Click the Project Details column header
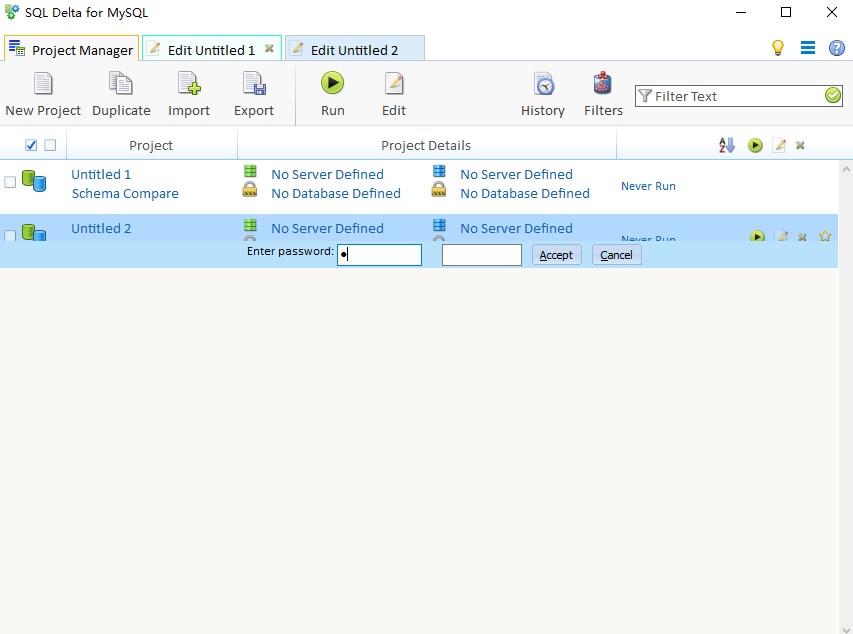This screenshot has height=634, width=853. click(426, 145)
